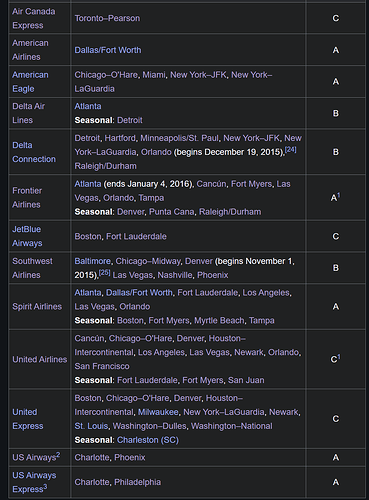Open the Spirit Airlines link

37,306
